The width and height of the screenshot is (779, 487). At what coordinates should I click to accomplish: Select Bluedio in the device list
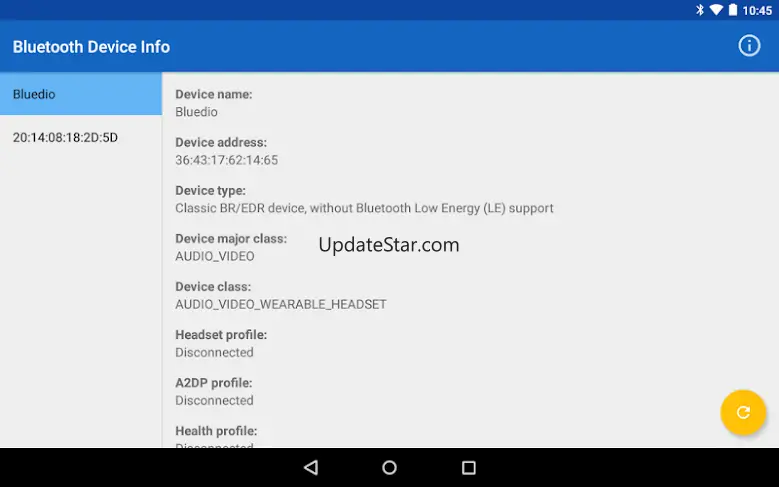coord(81,94)
